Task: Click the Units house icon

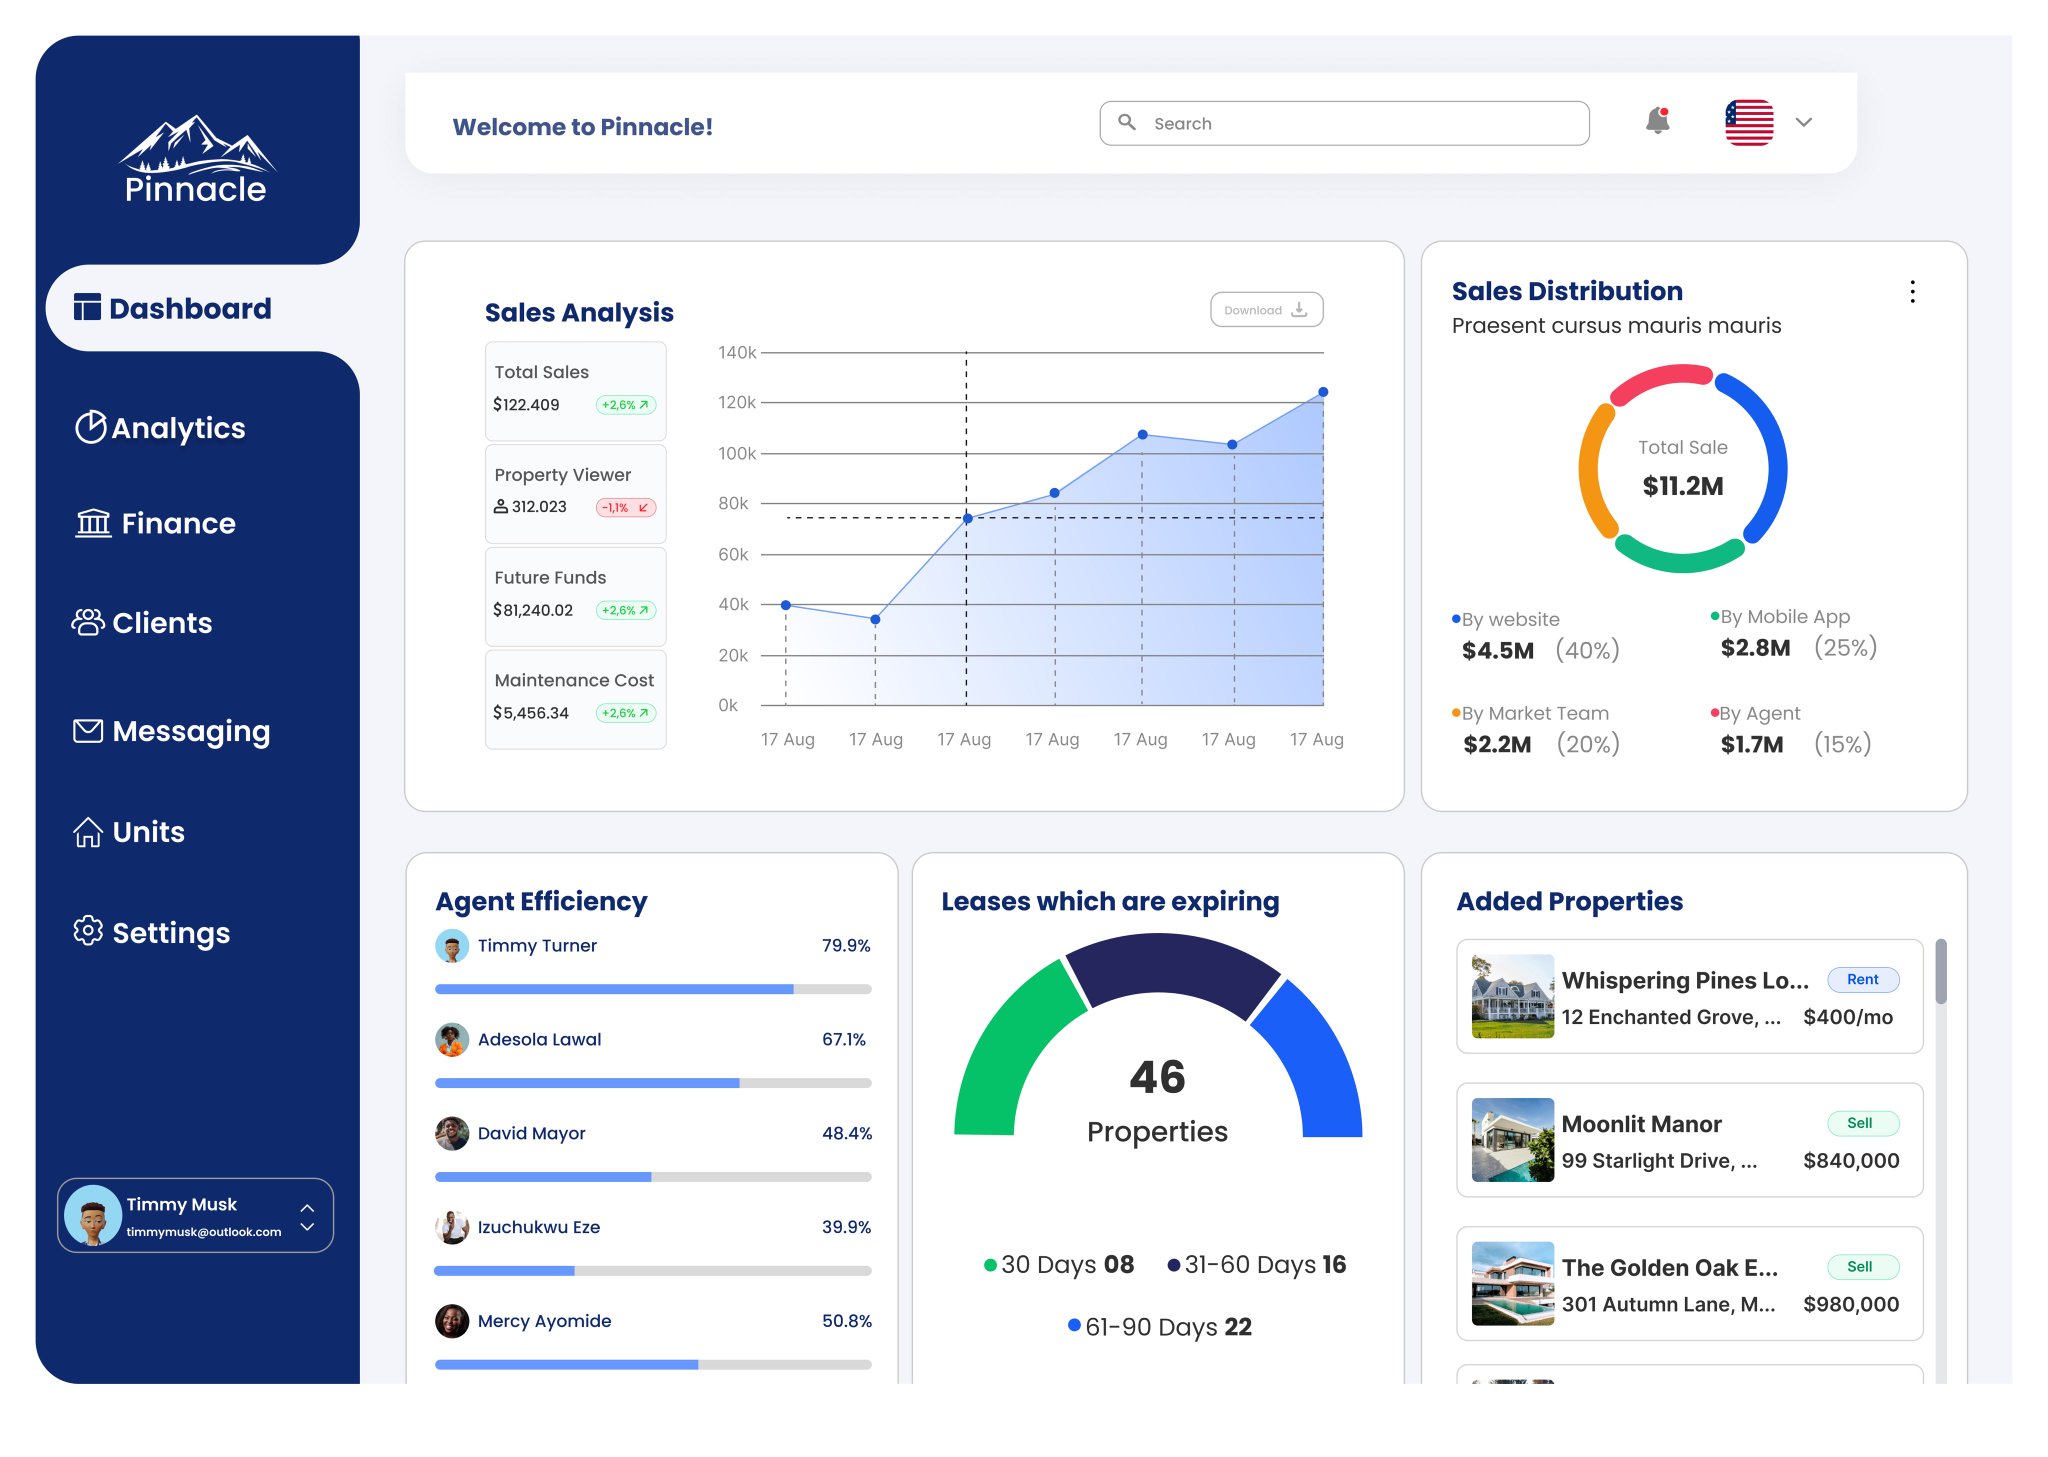Action: pyautogui.click(x=88, y=832)
